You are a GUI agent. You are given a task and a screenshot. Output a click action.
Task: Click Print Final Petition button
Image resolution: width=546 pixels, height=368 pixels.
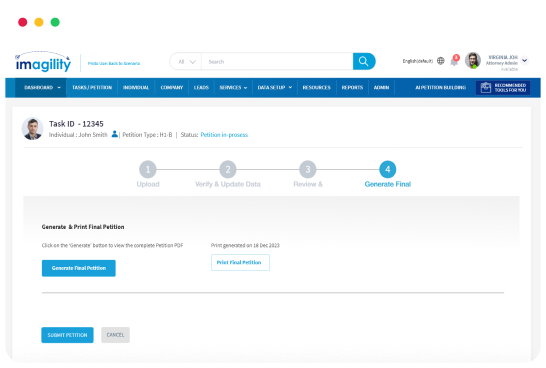[240, 263]
